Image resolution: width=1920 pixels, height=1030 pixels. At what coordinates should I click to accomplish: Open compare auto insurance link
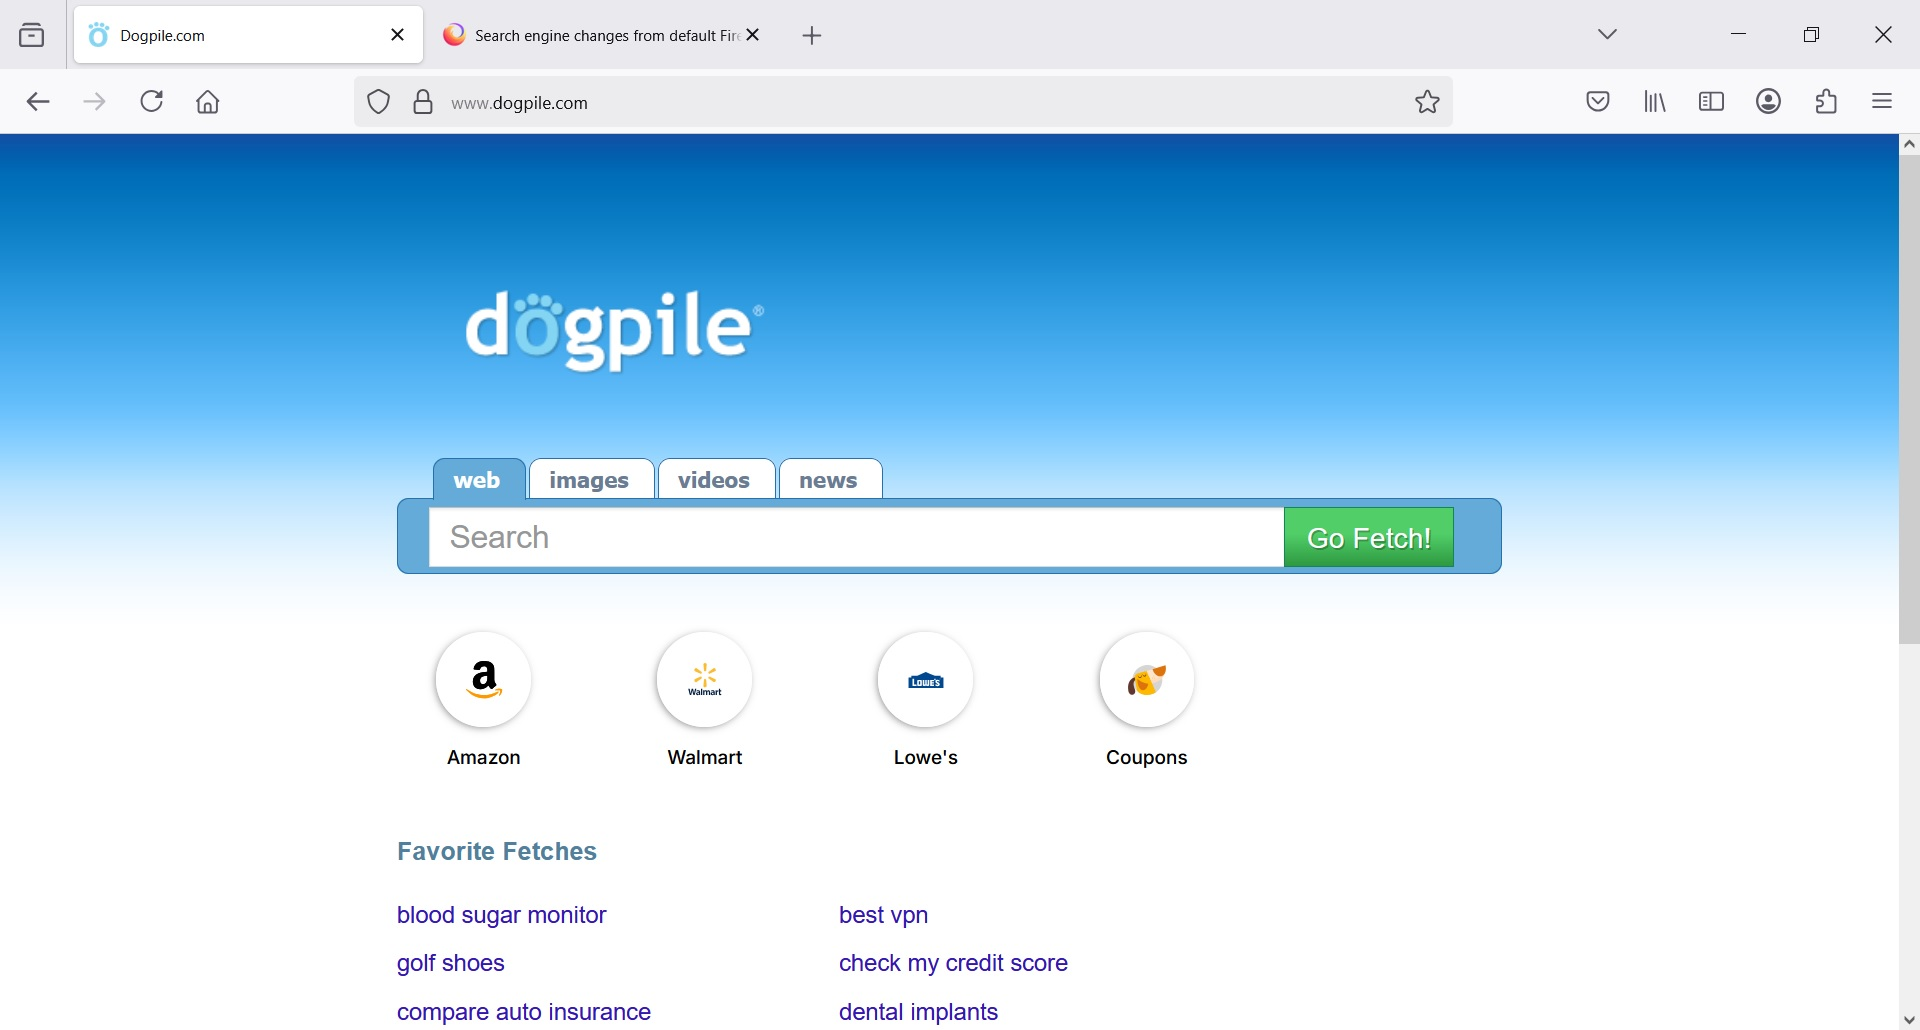tap(524, 1013)
